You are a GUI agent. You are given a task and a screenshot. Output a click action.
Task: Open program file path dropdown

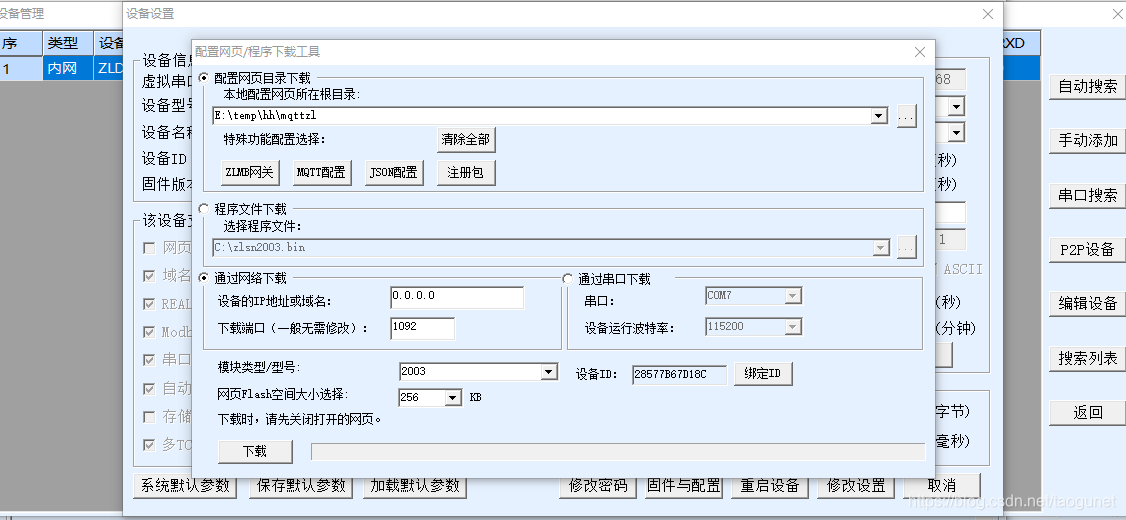[880, 248]
